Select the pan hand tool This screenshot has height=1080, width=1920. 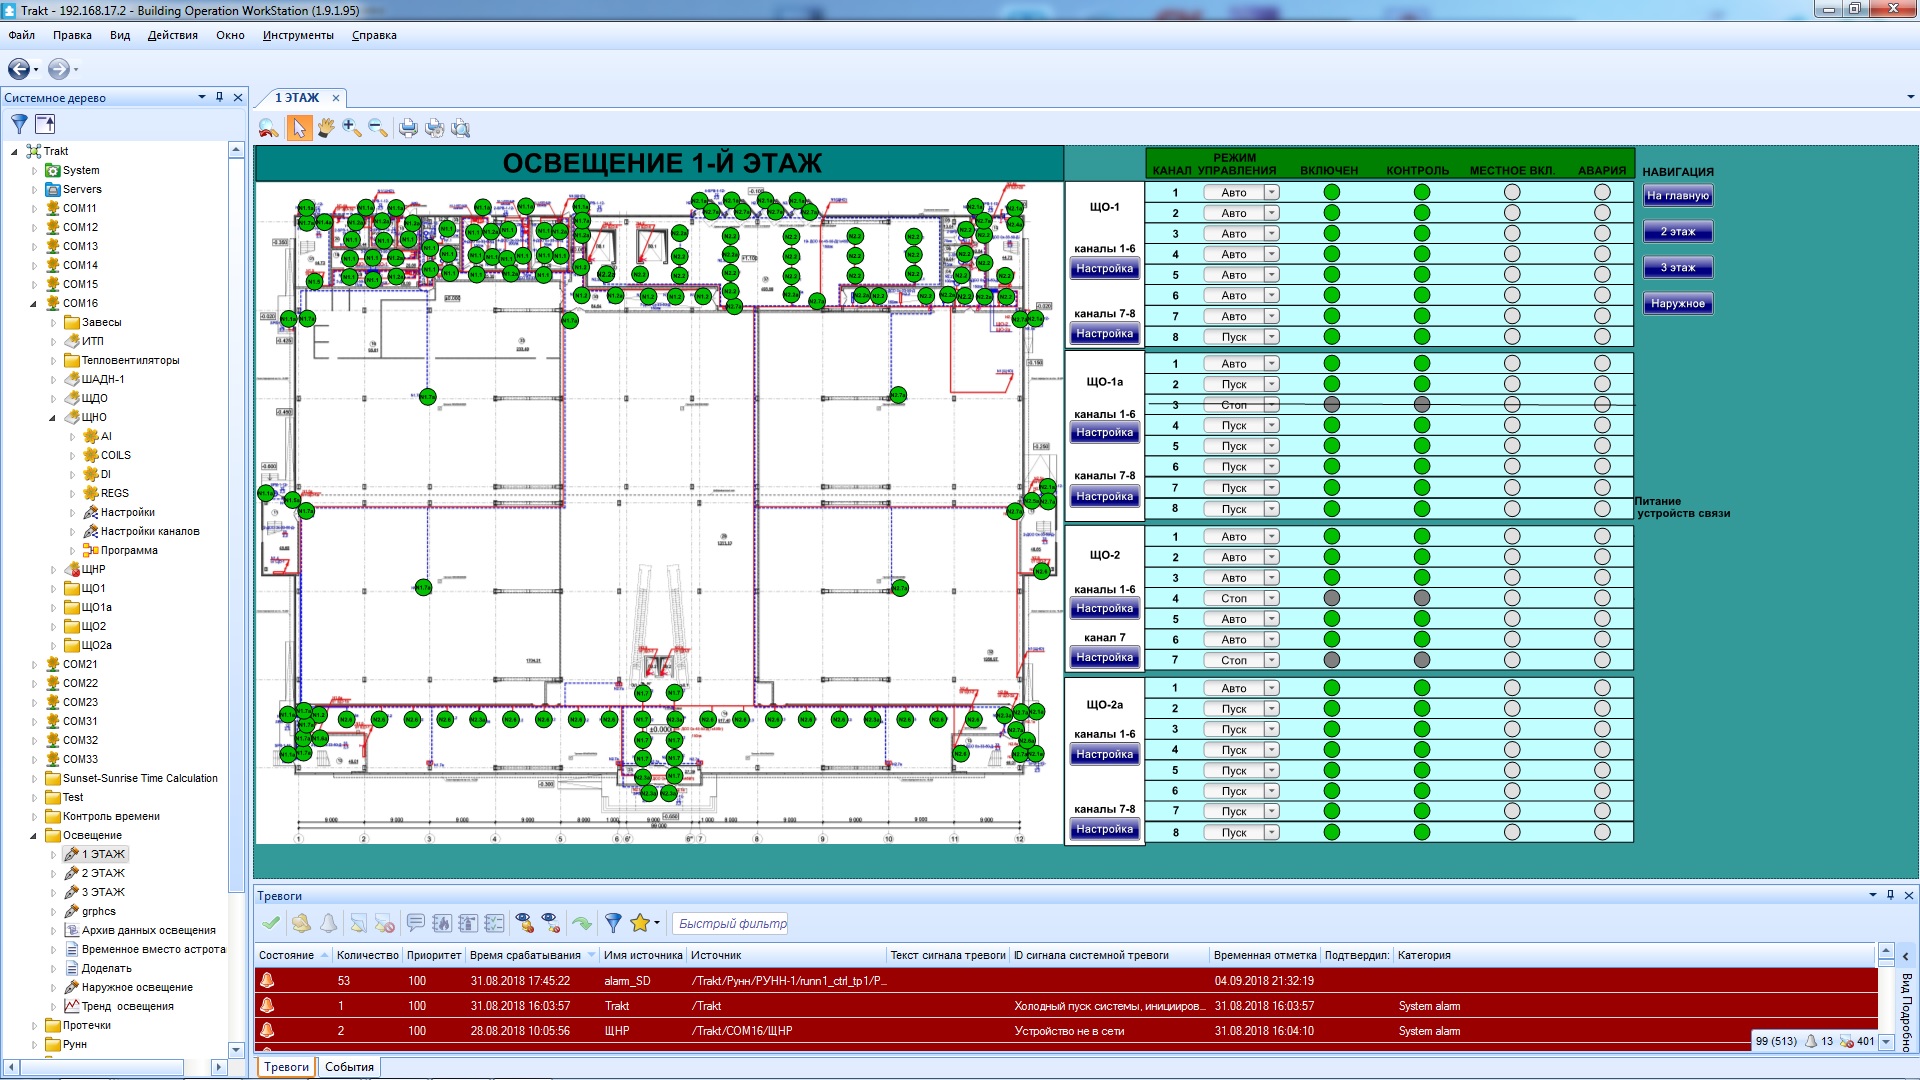point(326,128)
